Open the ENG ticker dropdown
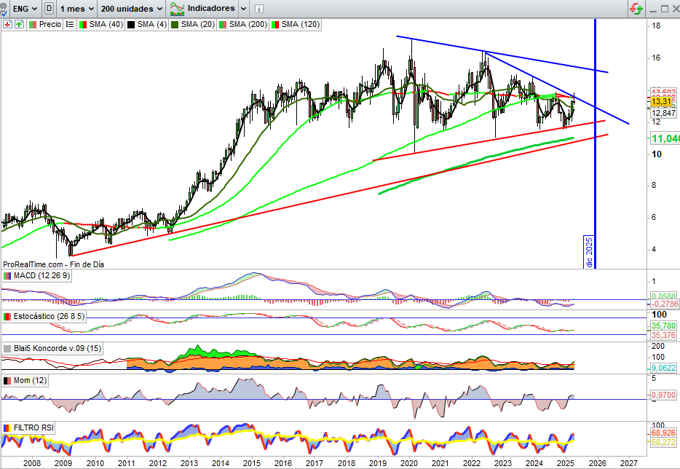Screen dimensions: 680x469 [25, 8]
